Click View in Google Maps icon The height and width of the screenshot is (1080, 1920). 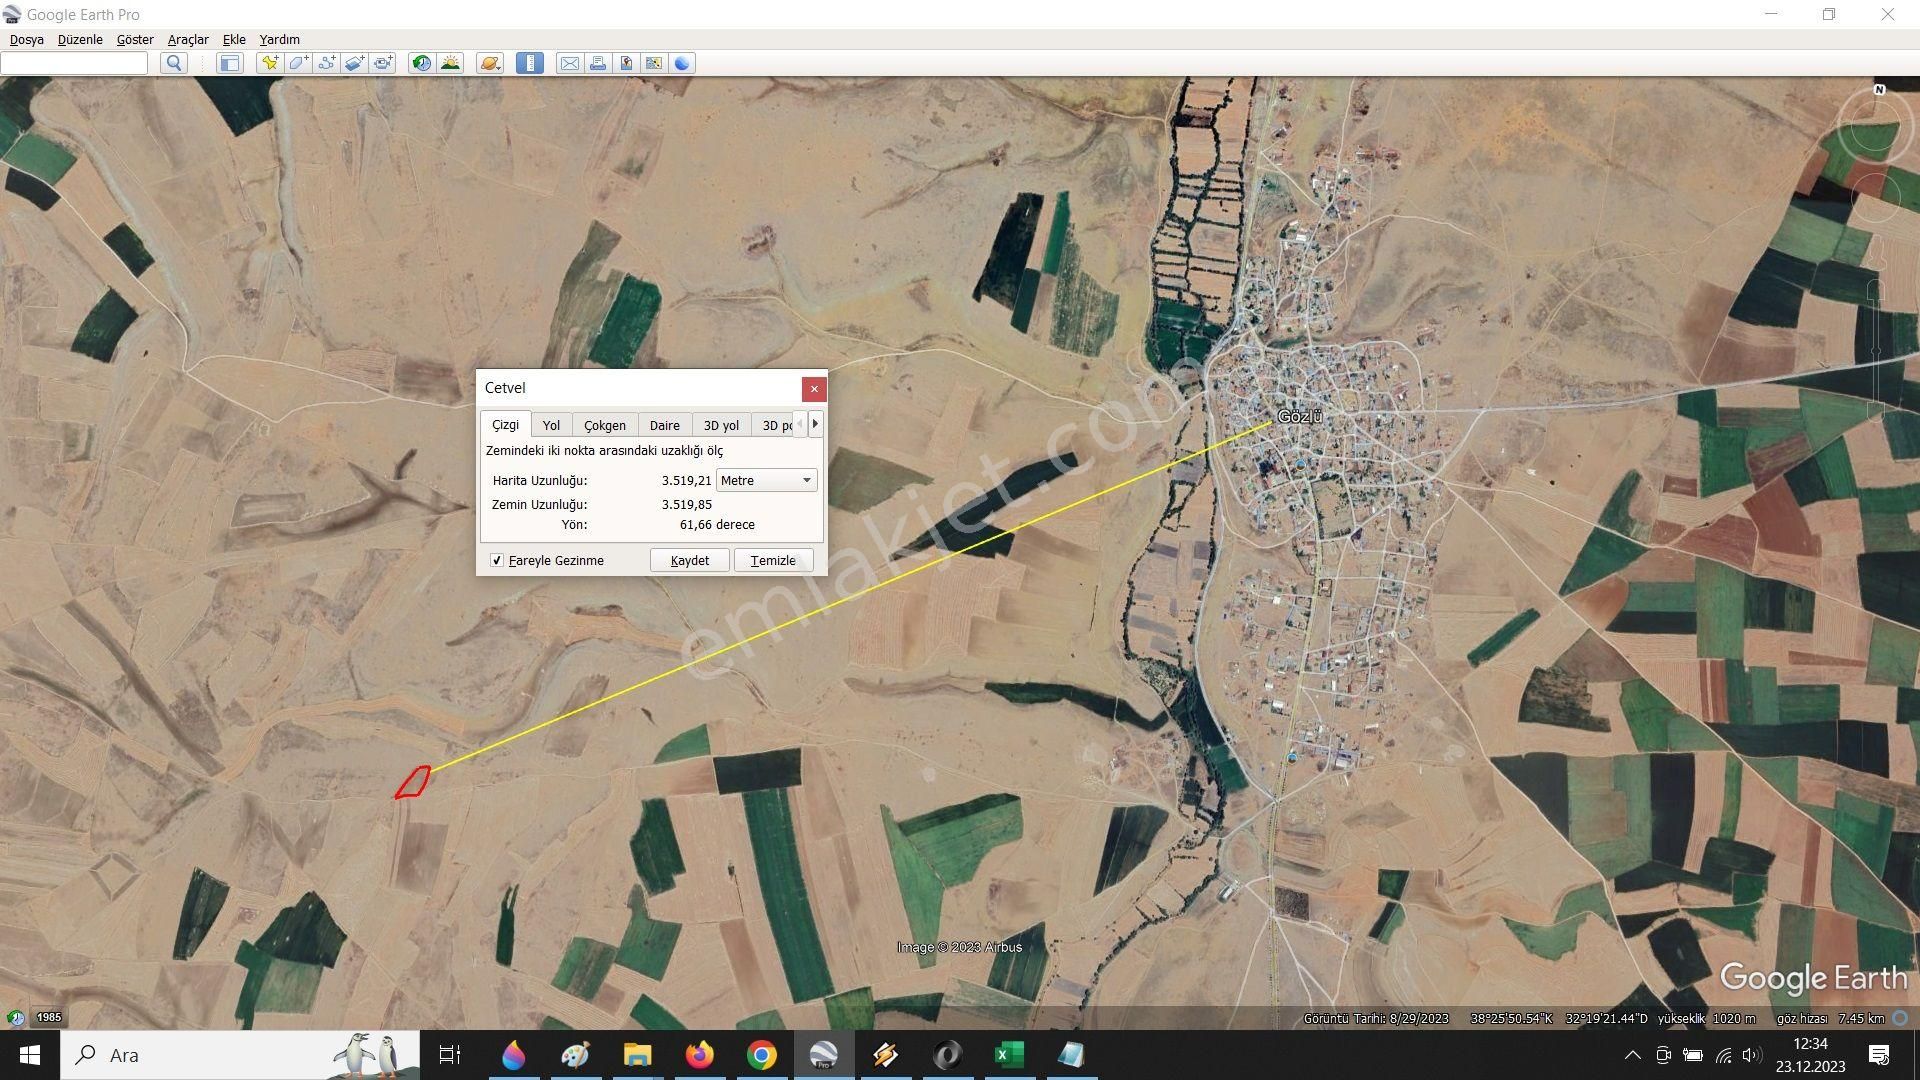click(654, 63)
